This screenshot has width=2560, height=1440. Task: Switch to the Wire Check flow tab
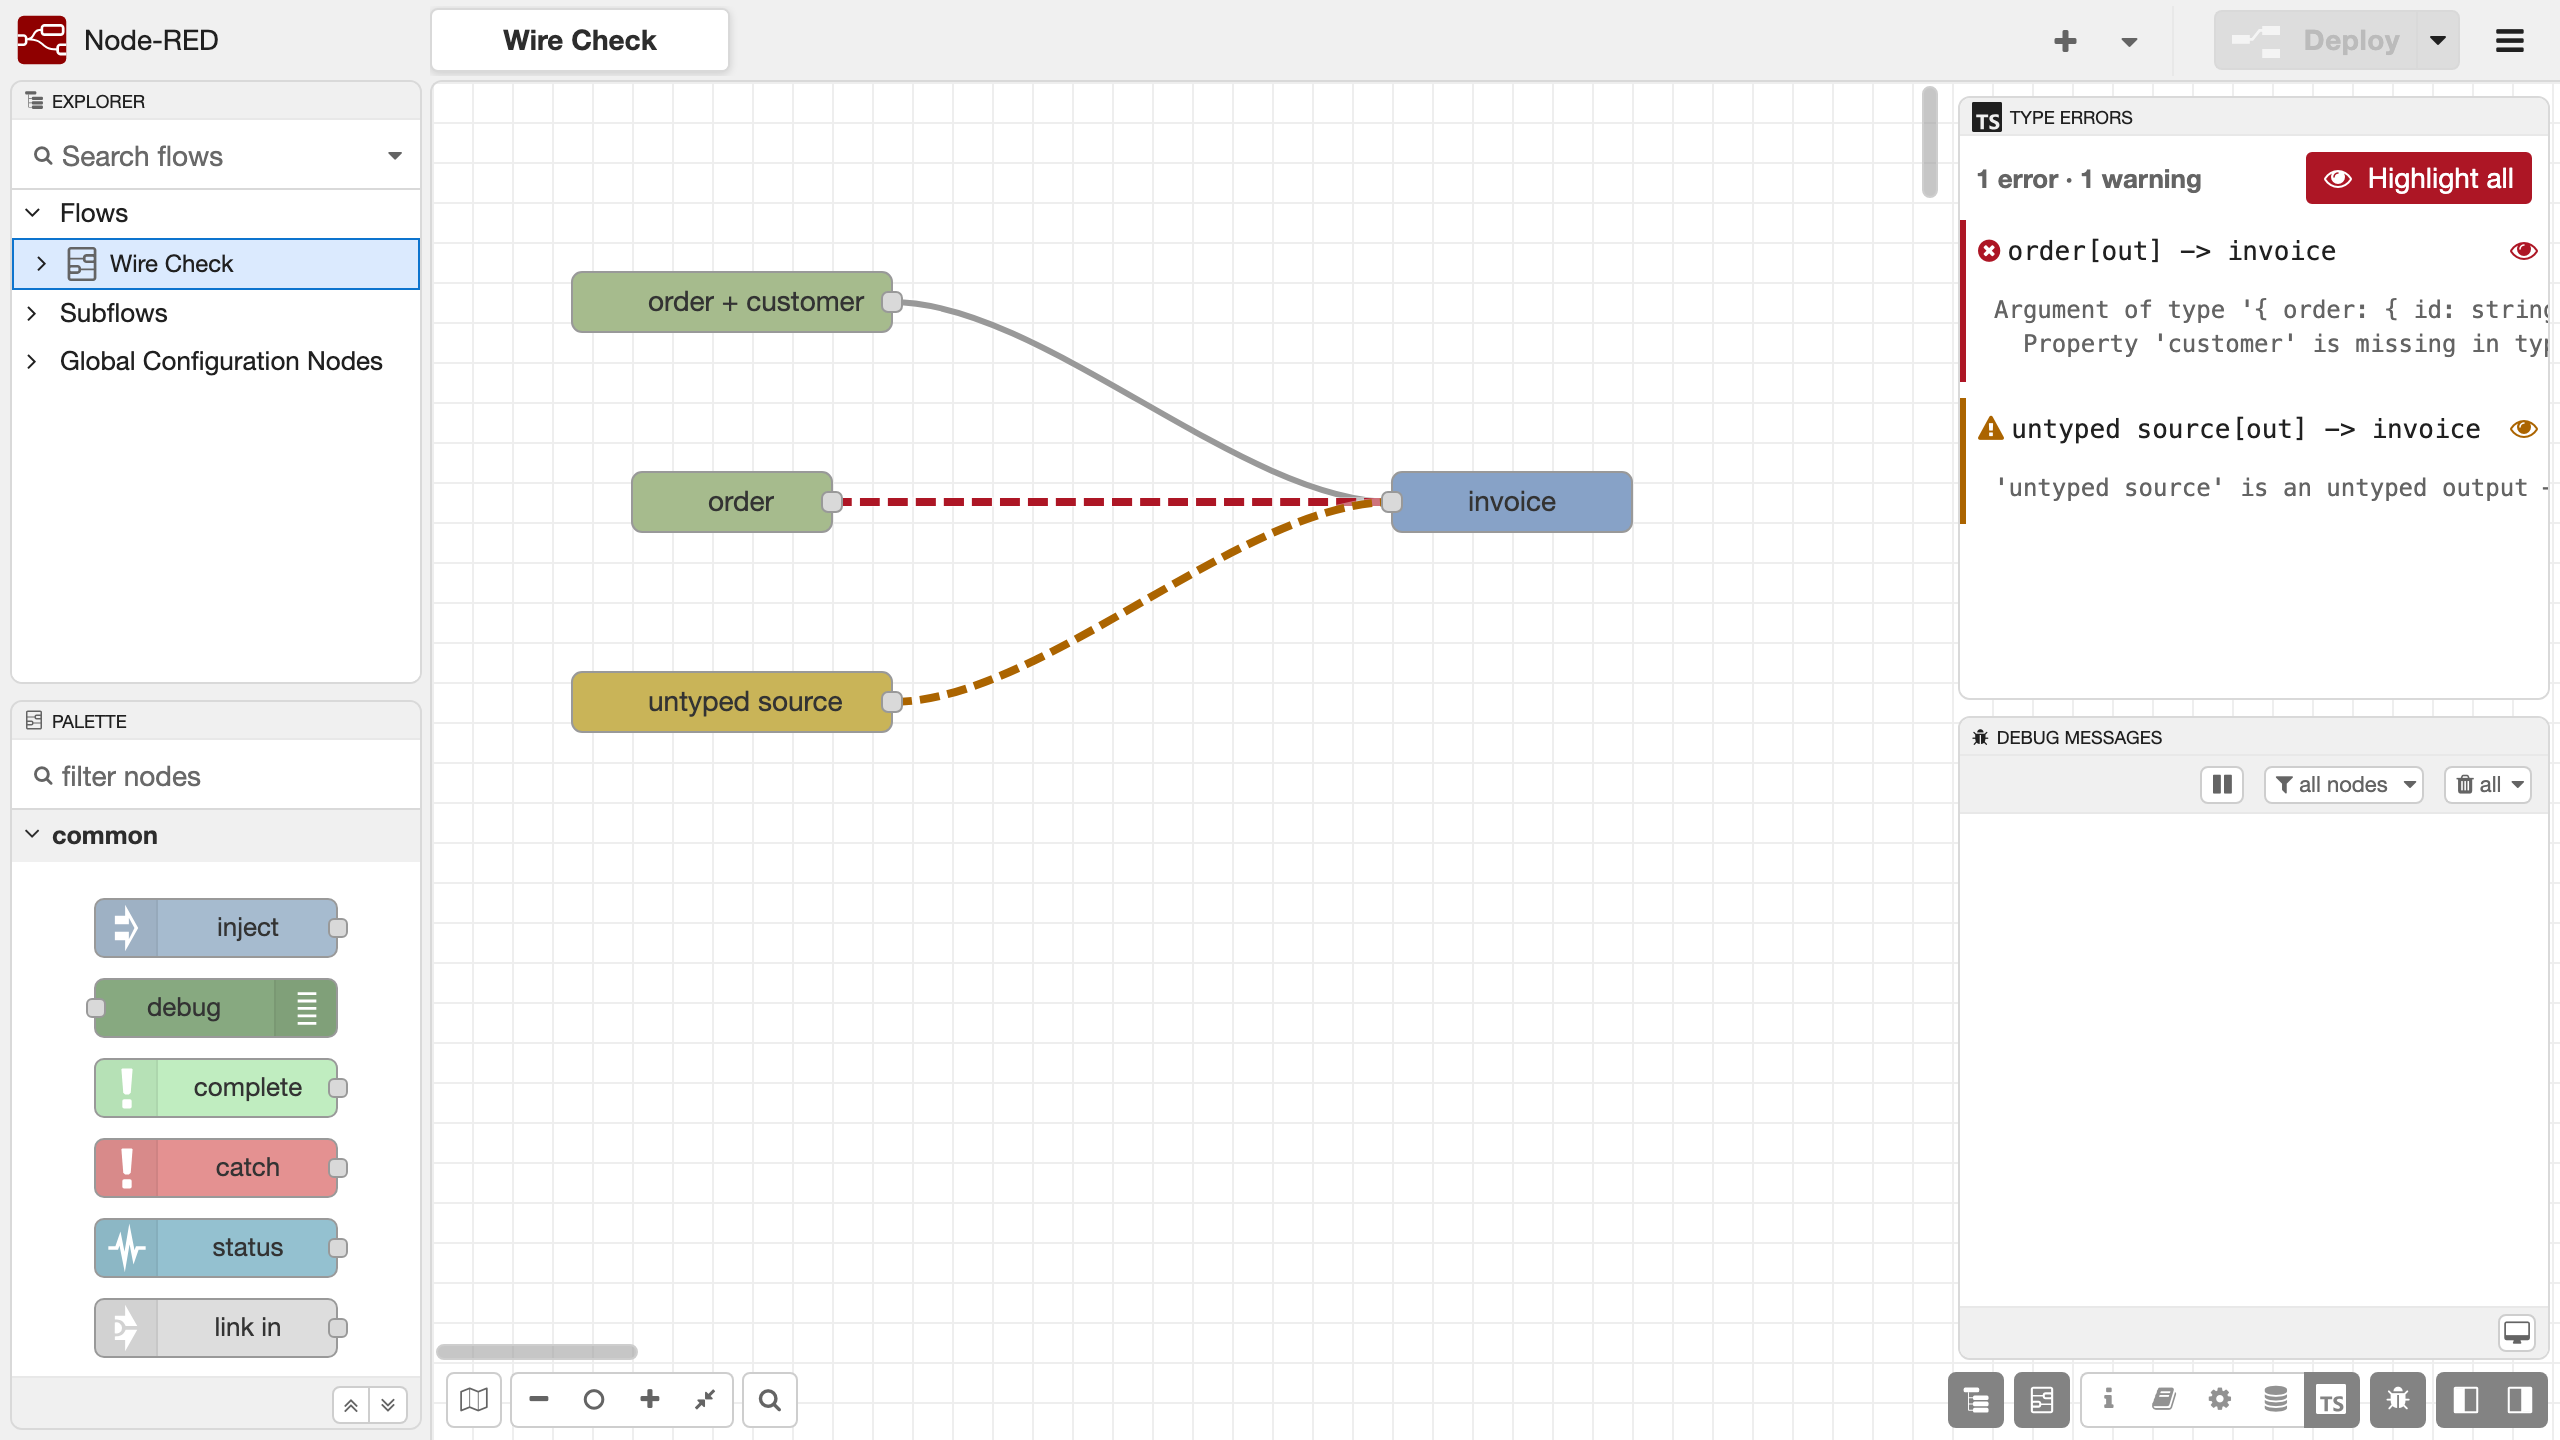click(x=580, y=41)
